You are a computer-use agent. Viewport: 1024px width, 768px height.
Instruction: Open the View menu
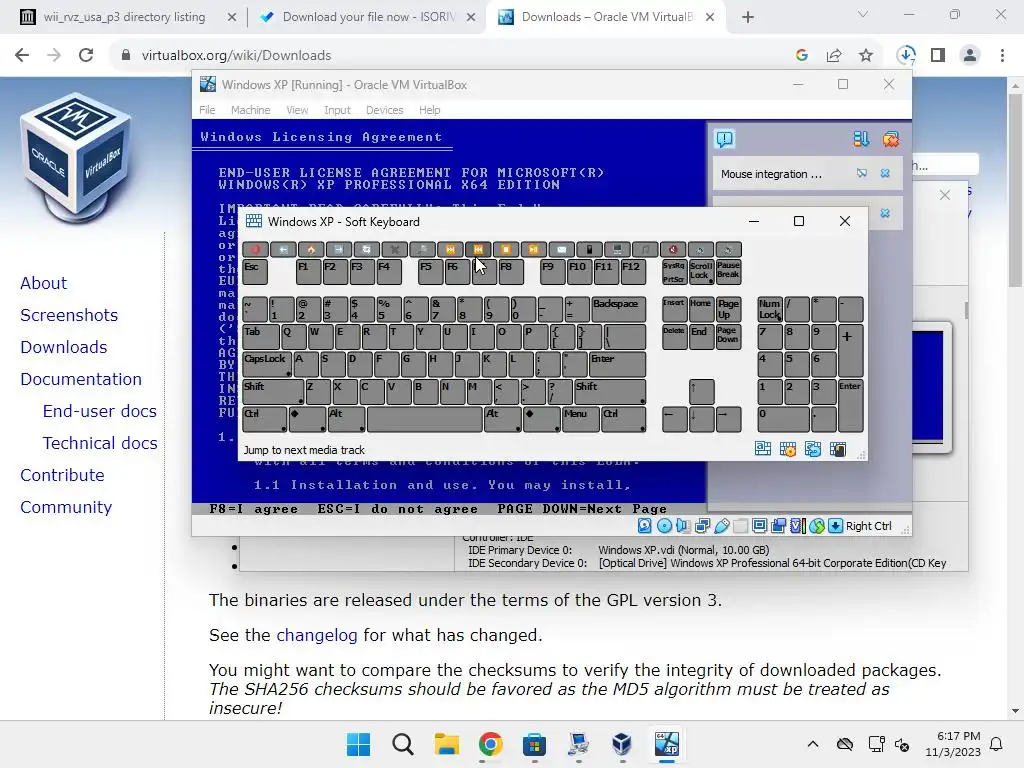[x=297, y=110]
